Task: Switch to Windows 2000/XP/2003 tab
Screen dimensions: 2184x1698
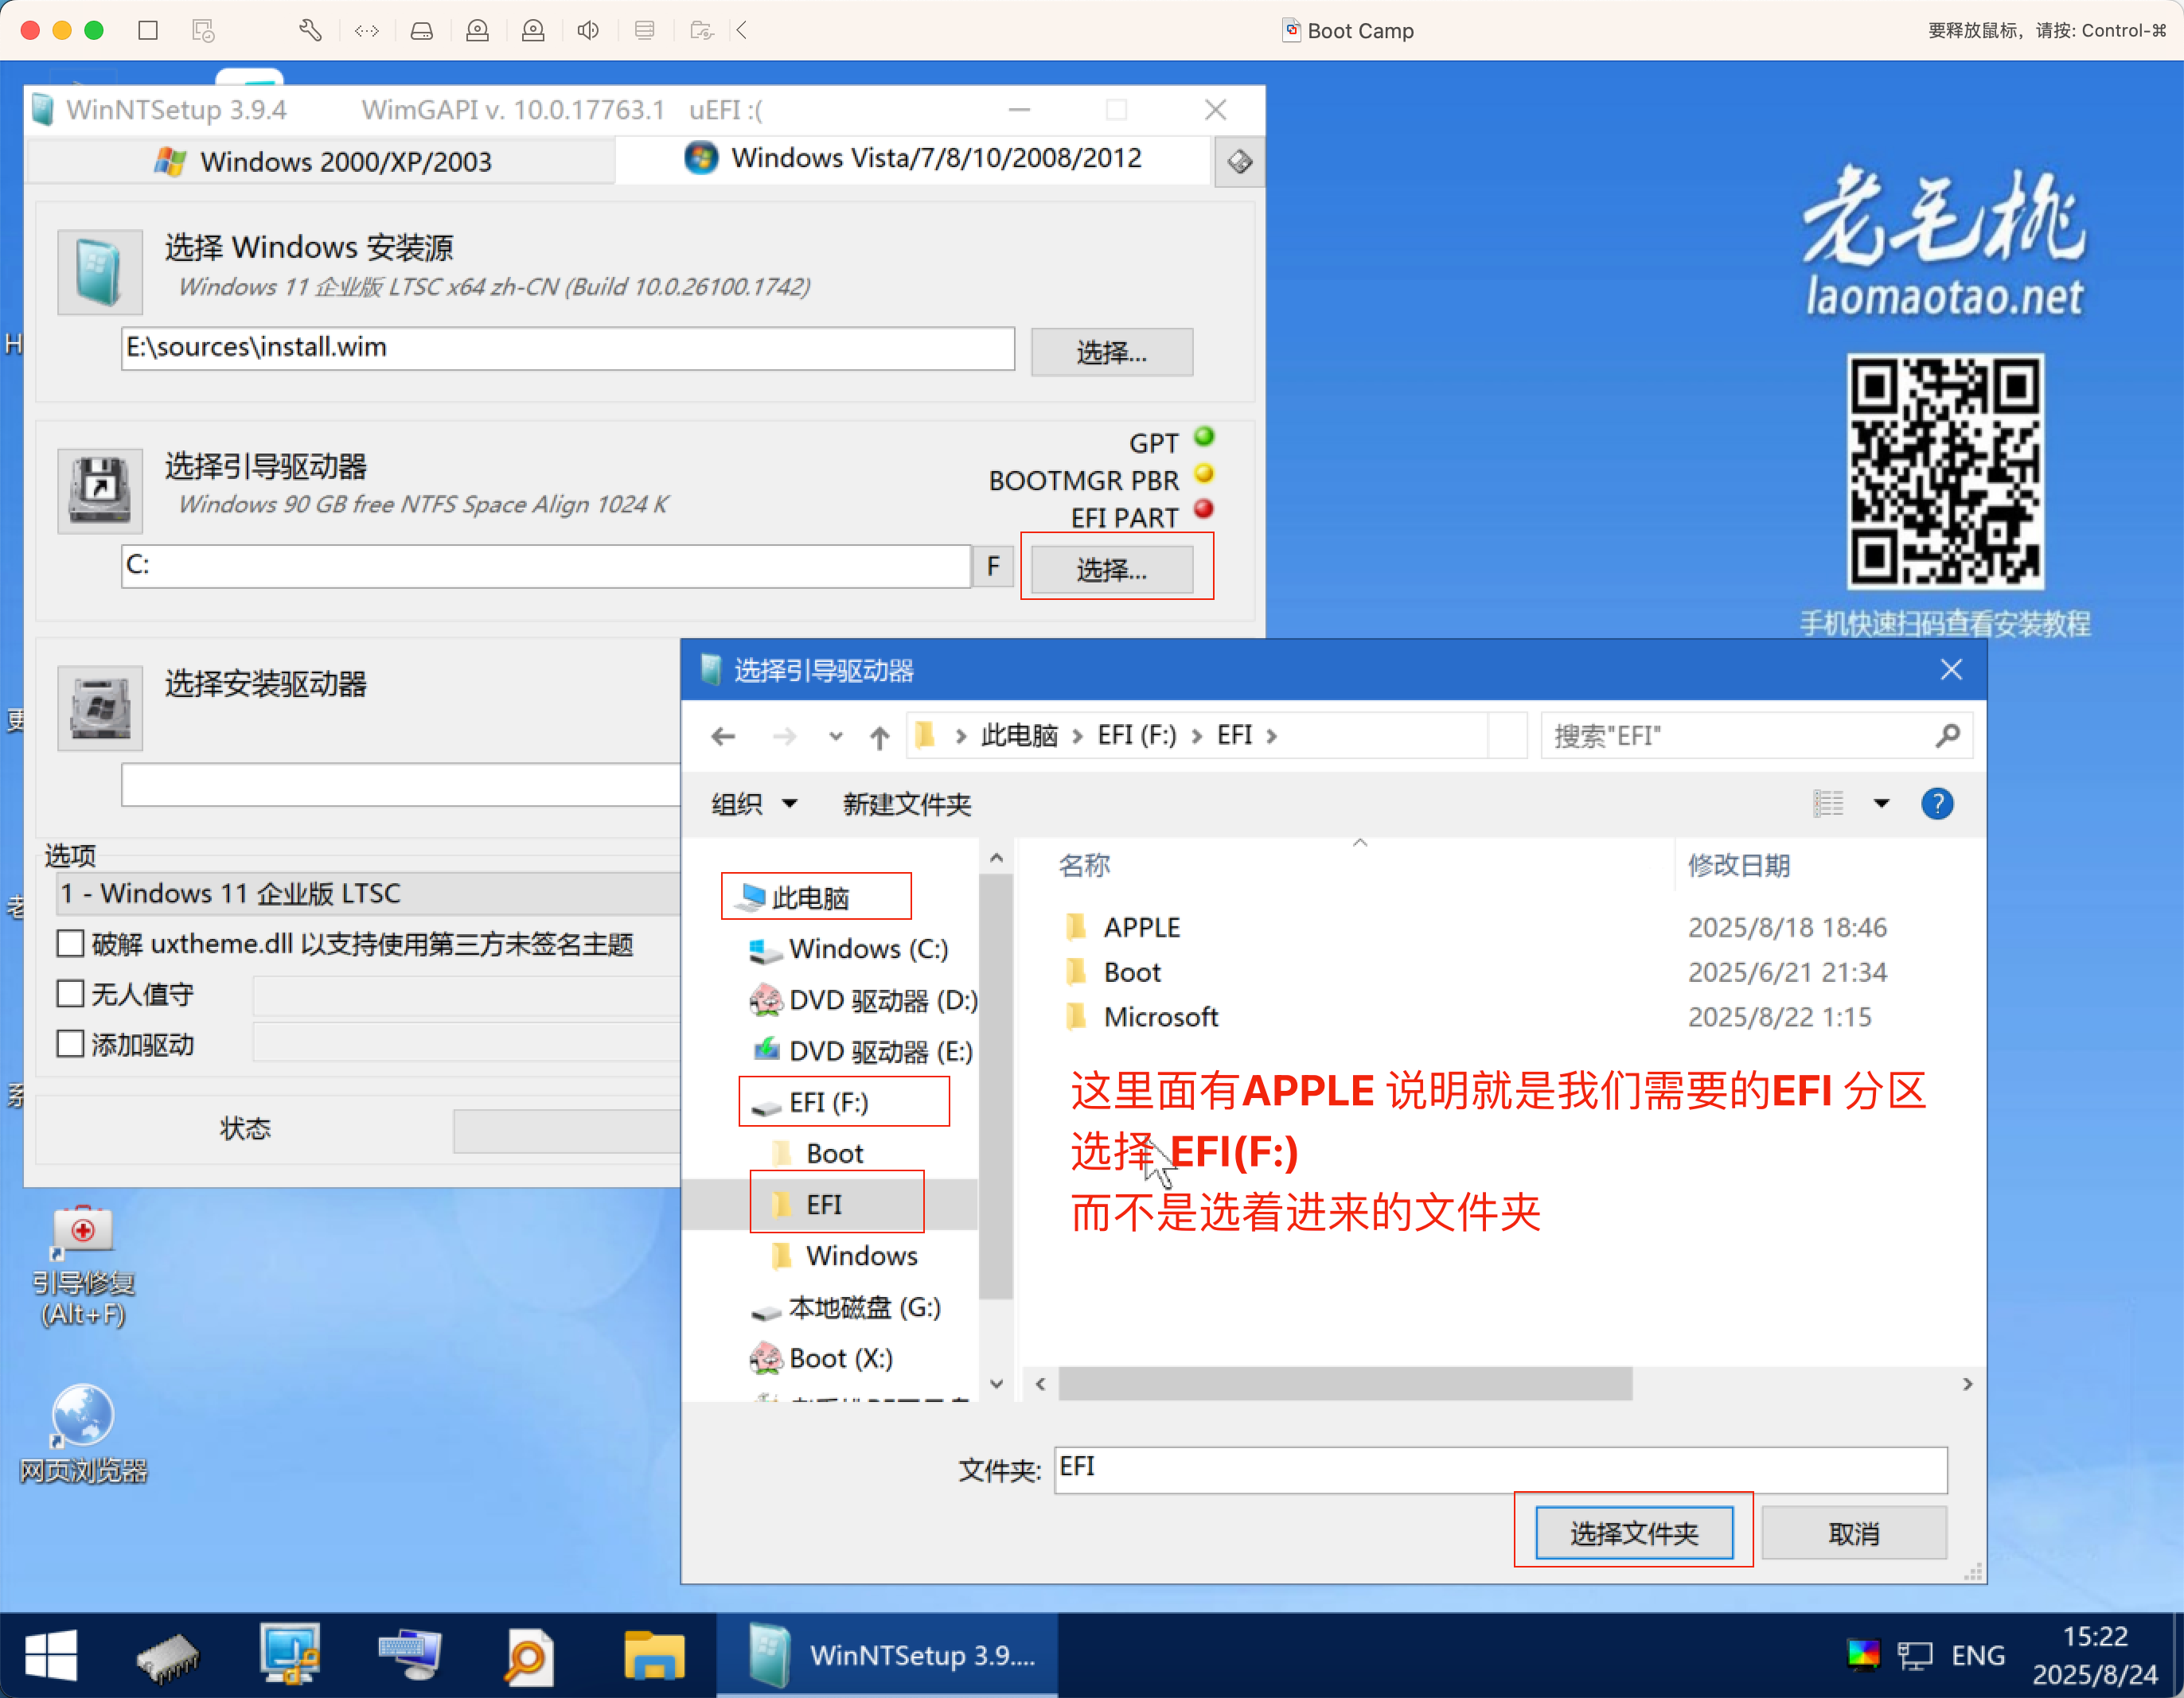Action: coord(322,161)
